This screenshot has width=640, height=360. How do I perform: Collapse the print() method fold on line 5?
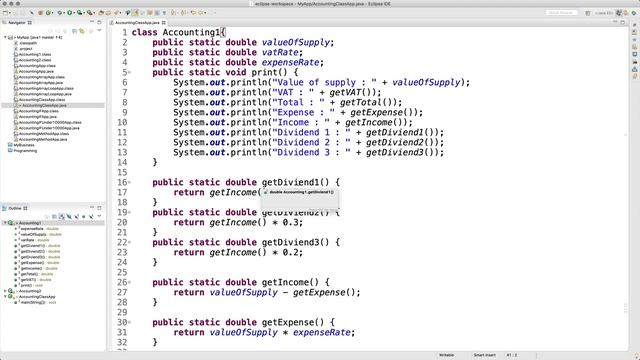[130, 72]
